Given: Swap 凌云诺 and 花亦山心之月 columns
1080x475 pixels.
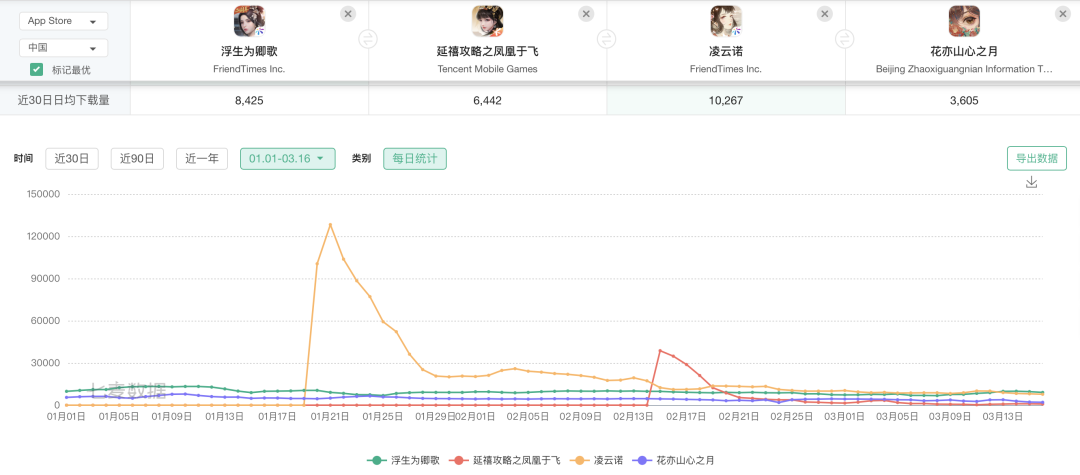Looking at the screenshot, I should (845, 40).
